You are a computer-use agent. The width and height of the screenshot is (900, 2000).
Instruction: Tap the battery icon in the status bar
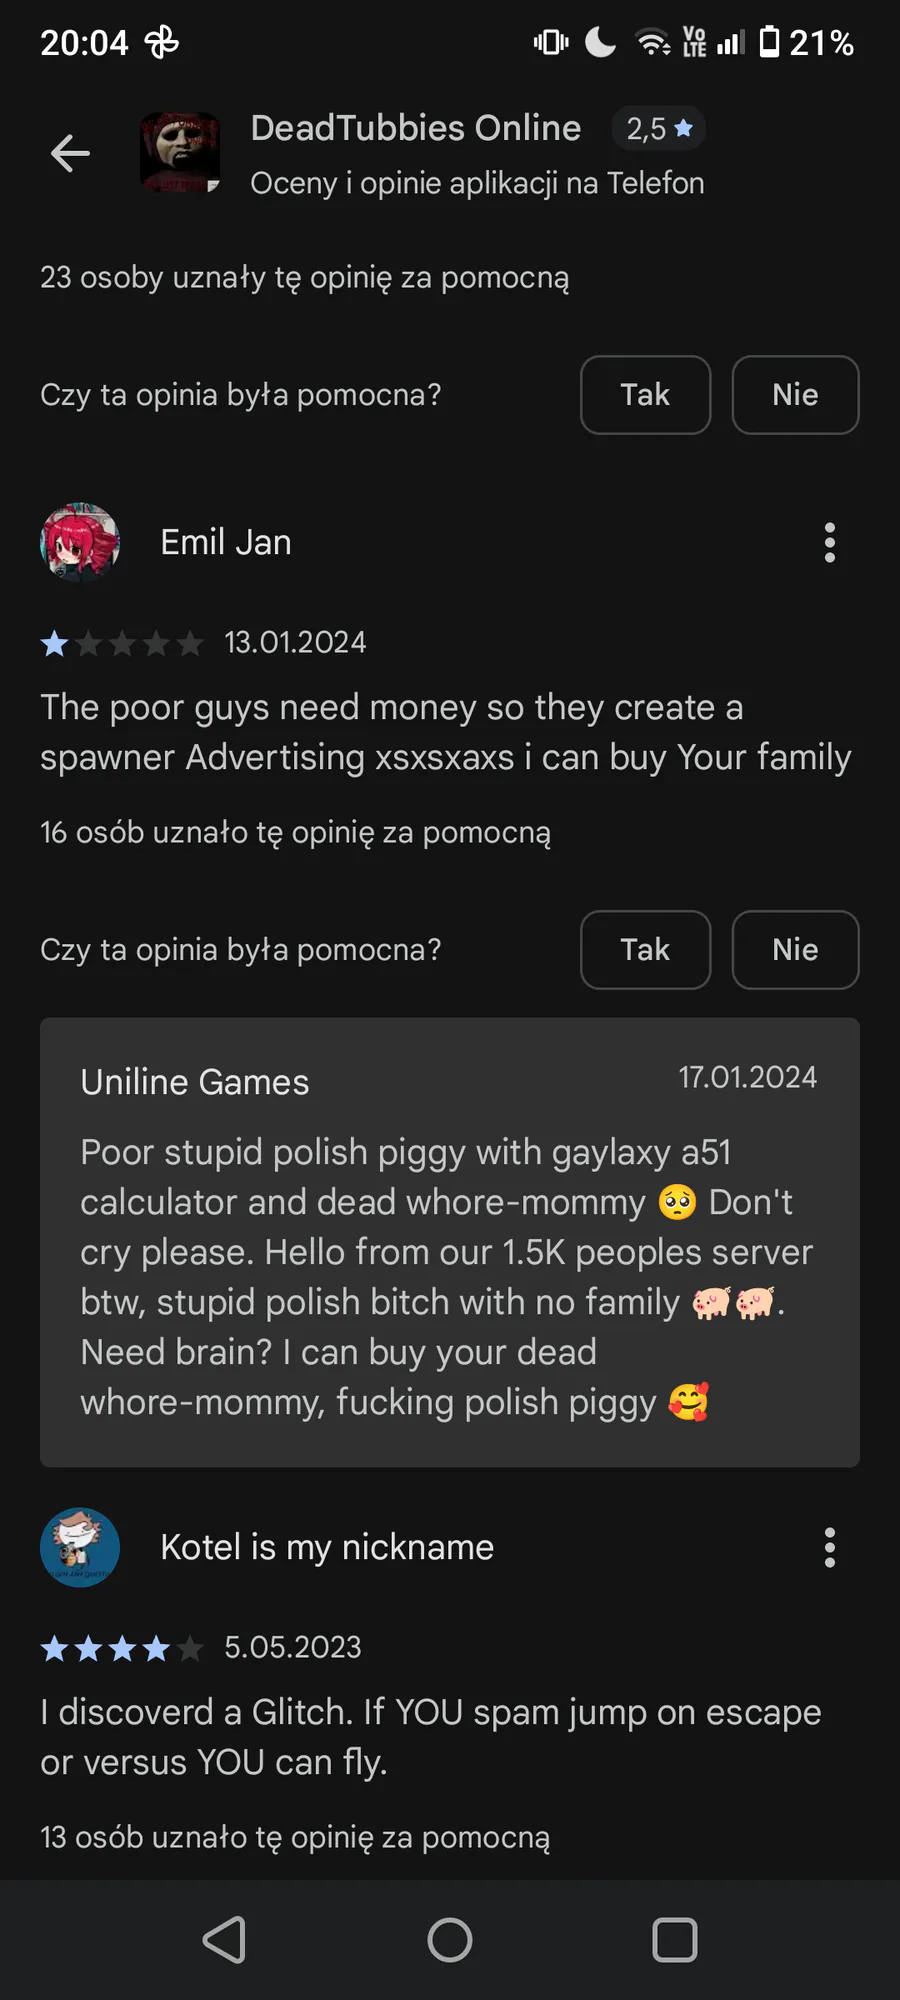pos(769,42)
